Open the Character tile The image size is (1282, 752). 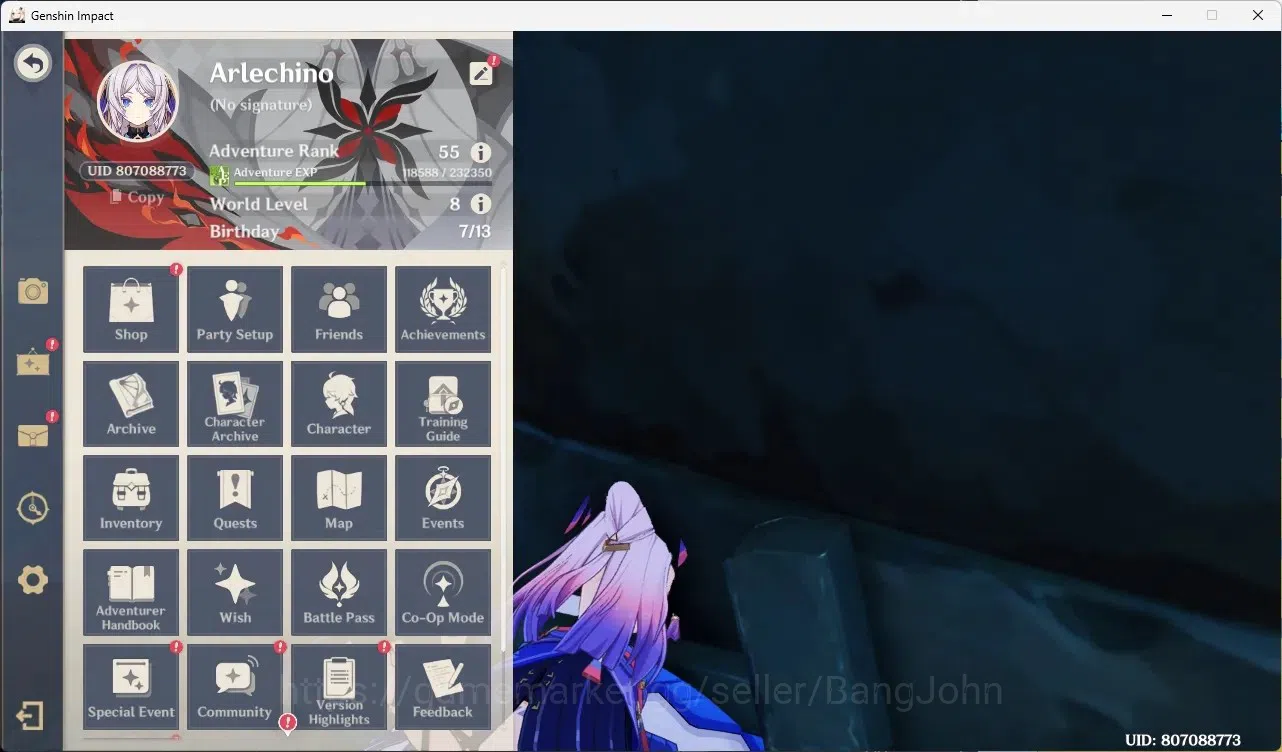tap(339, 403)
